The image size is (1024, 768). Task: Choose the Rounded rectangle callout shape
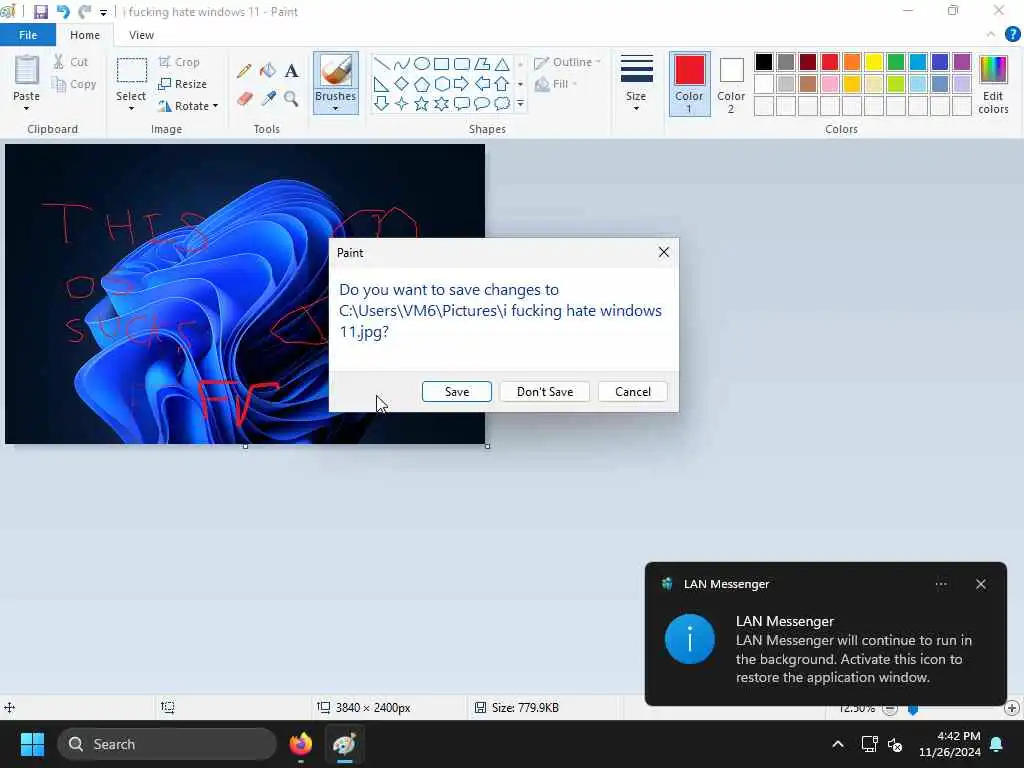[462, 104]
